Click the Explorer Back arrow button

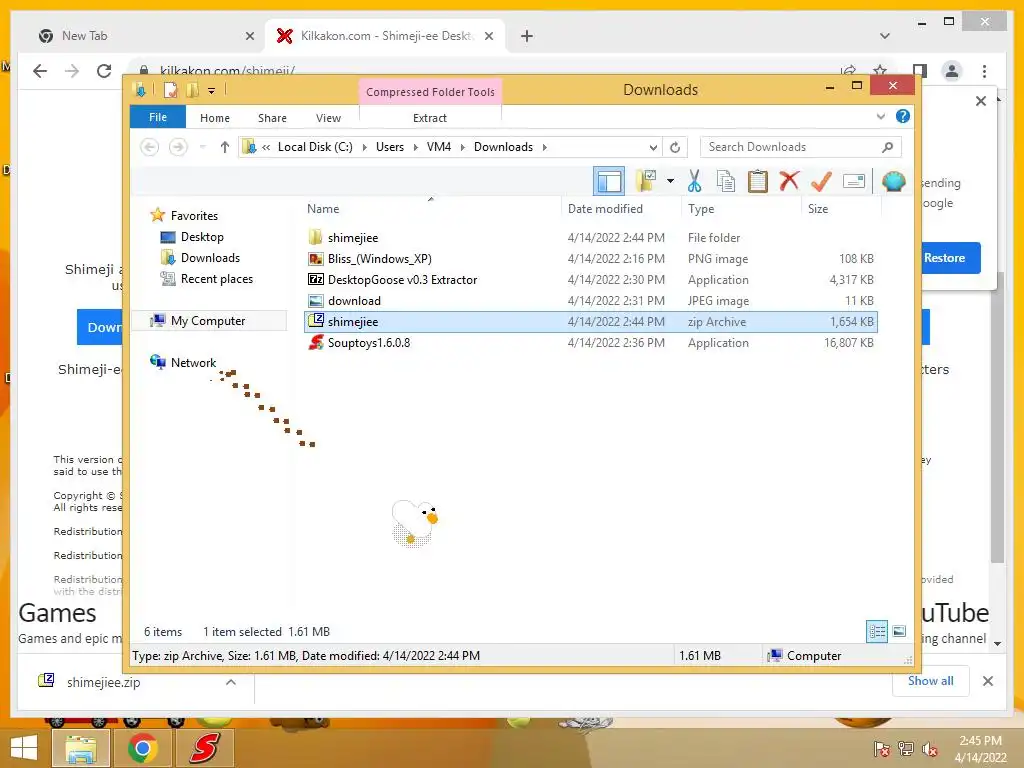[150, 147]
